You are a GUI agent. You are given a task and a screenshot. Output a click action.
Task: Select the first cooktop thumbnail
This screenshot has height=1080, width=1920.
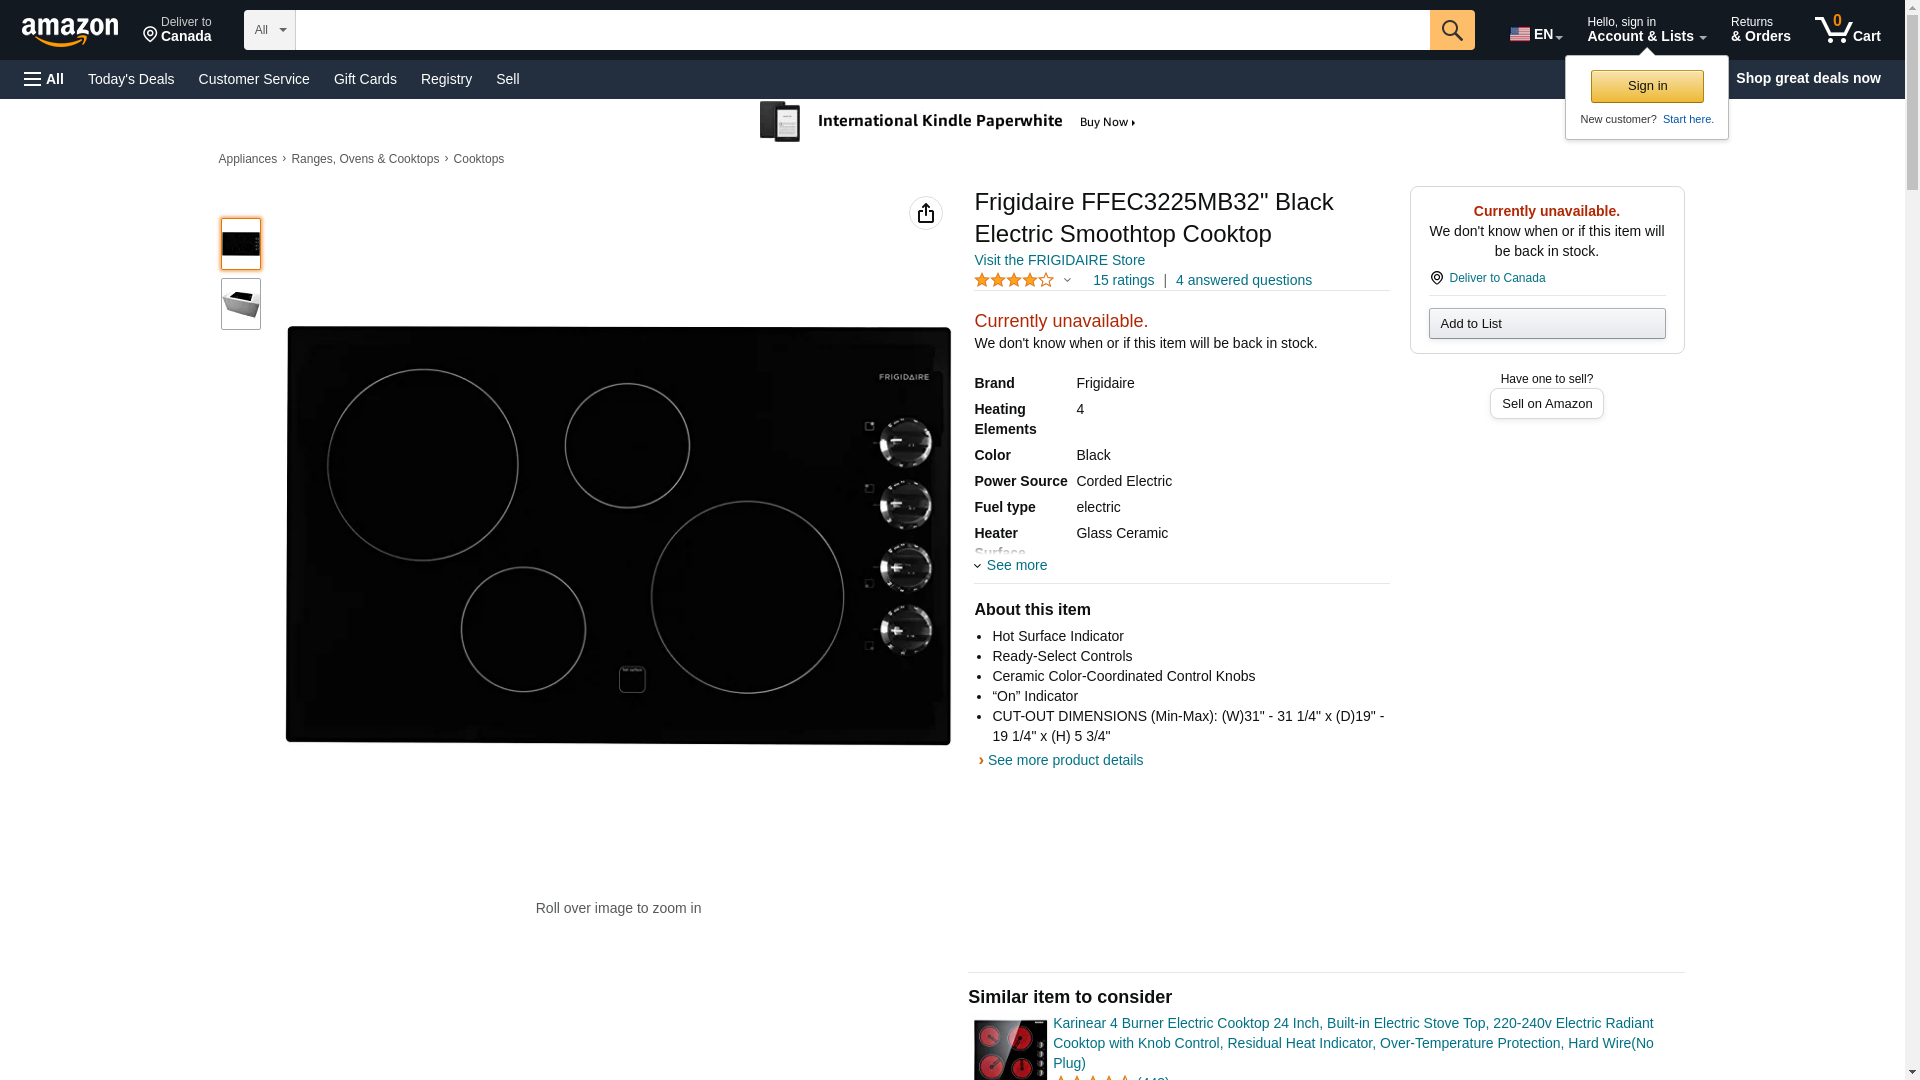pos(240,244)
